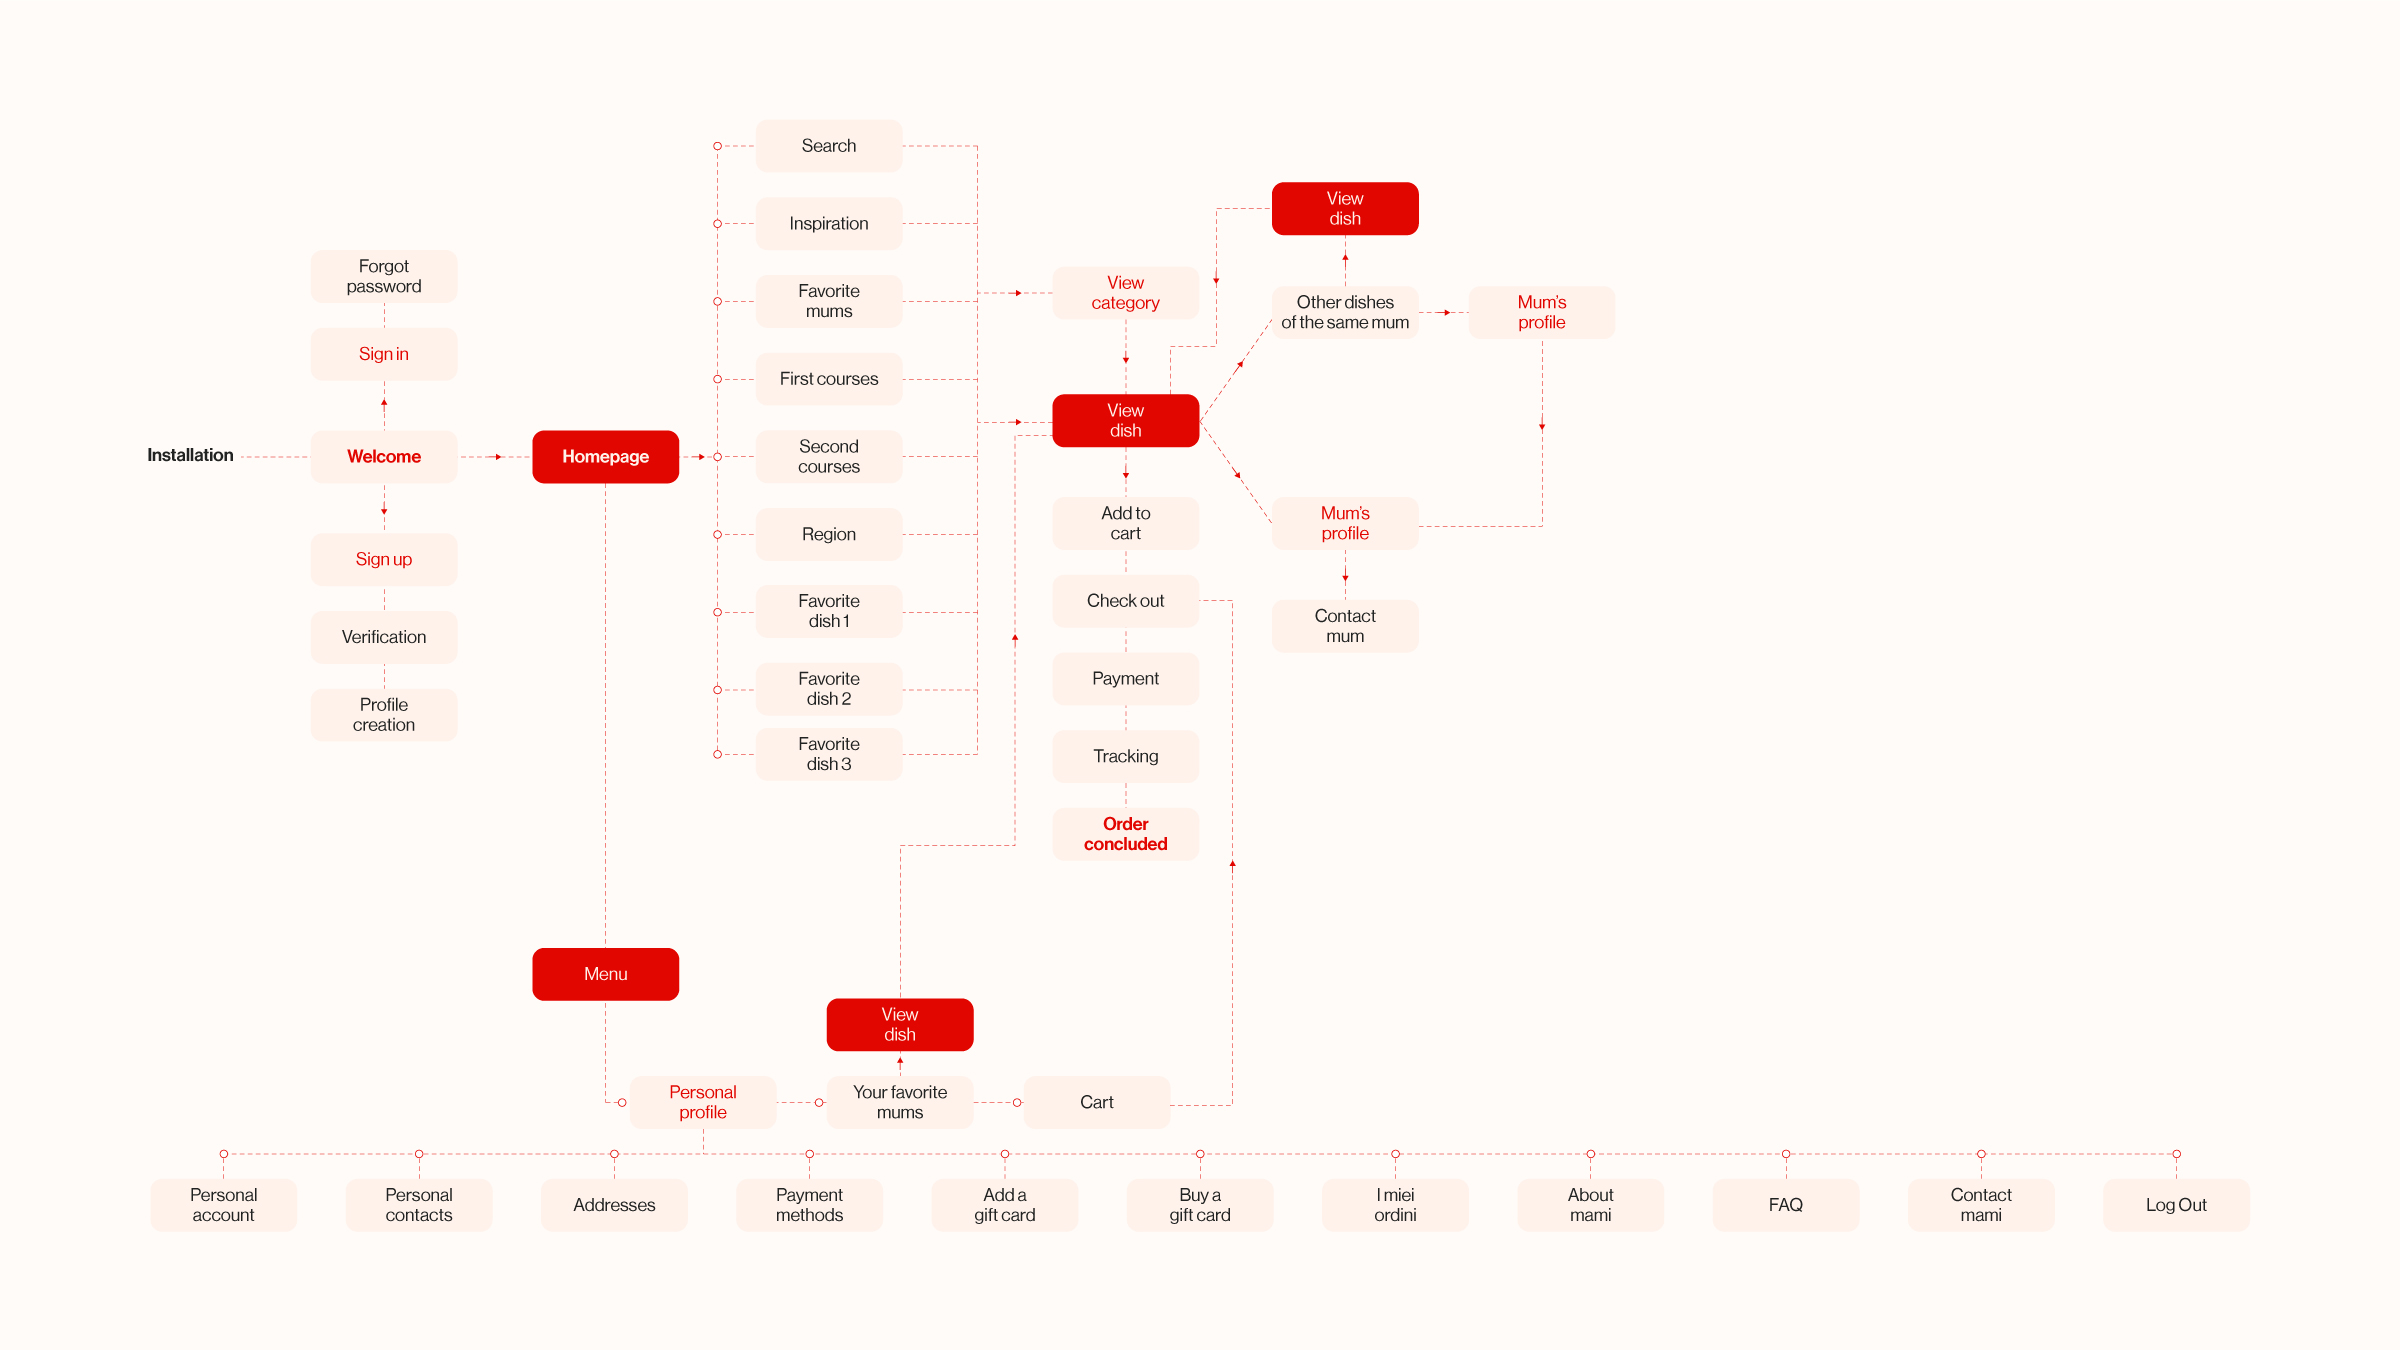Select the Personal profile node icon
Viewport: 2400px width, 1350px height.
click(702, 1101)
